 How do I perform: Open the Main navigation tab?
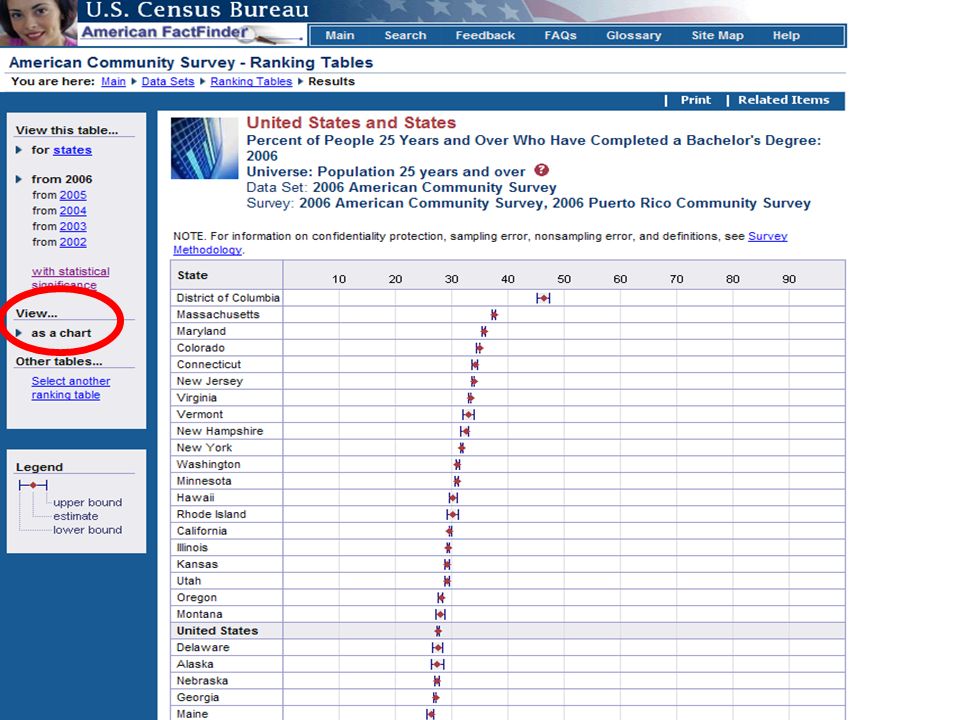click(340, 36)
